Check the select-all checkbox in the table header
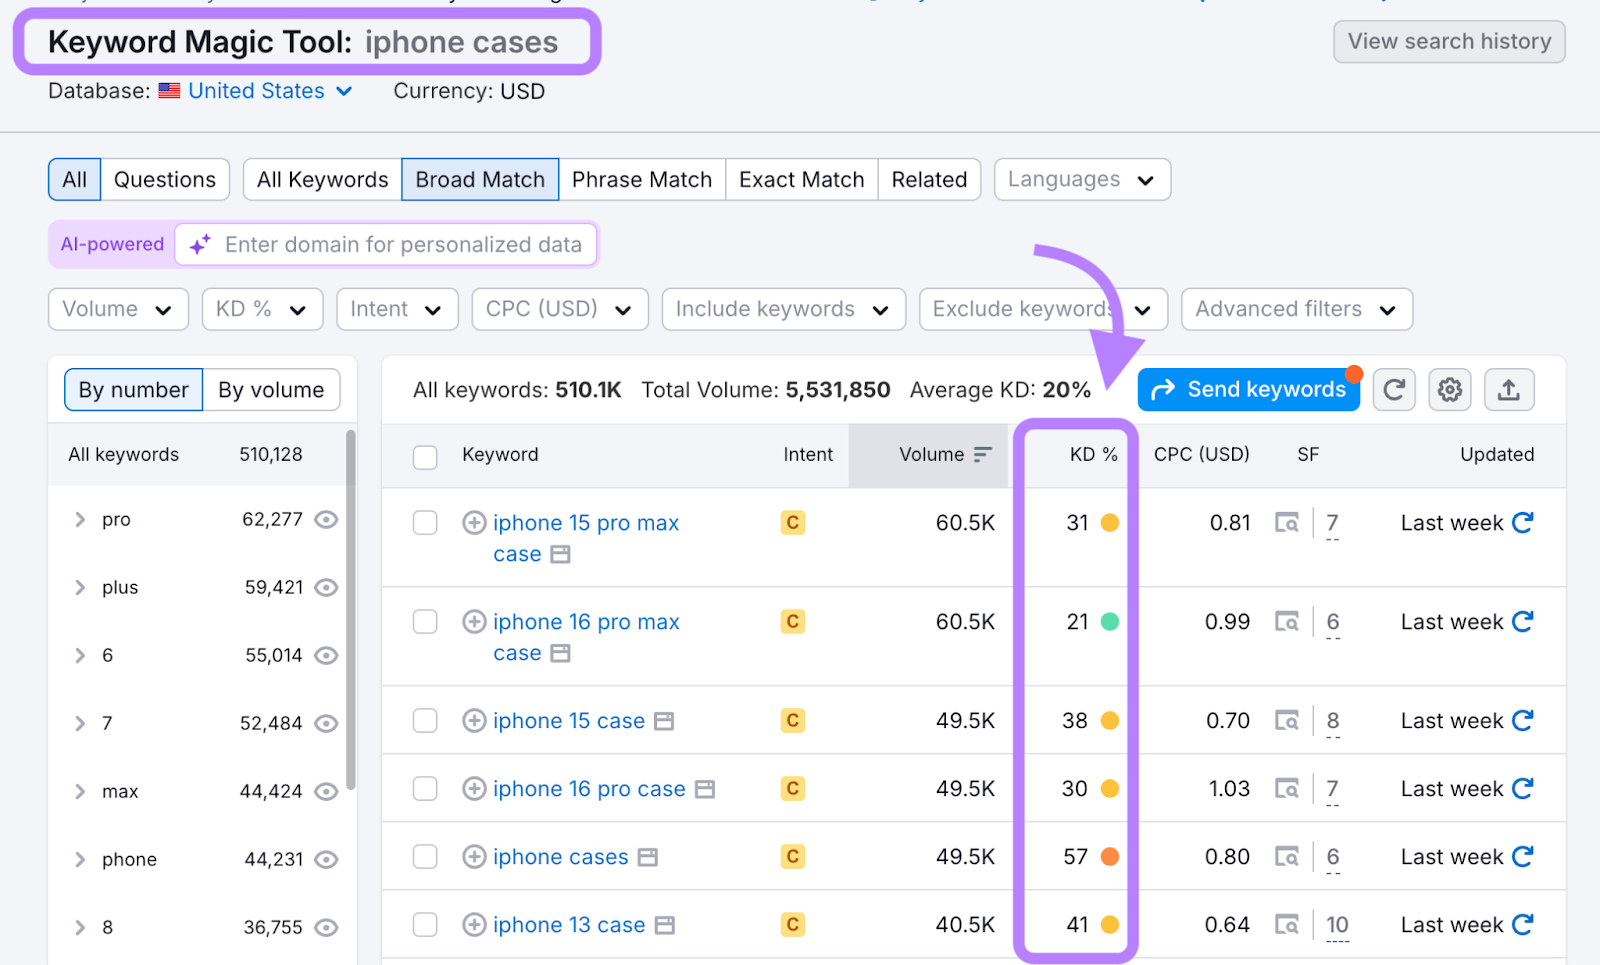 [424, 455]
